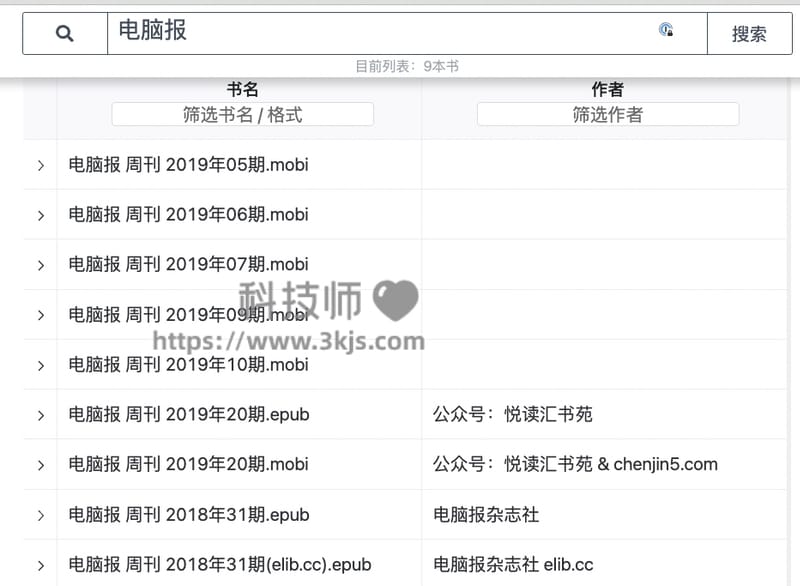
Task: Expand the row for 2019年10期.mobi
Action: click(x=41, y=365)
